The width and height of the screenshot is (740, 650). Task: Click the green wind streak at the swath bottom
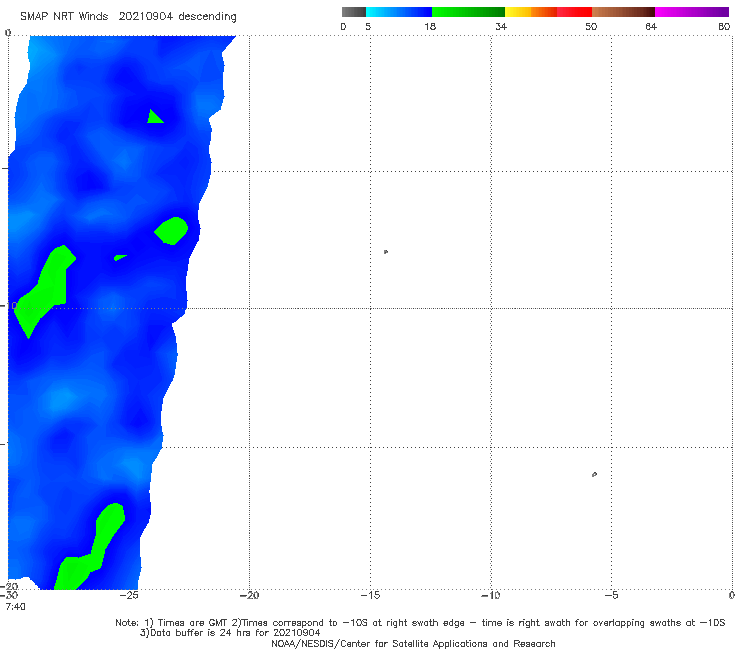92,548
